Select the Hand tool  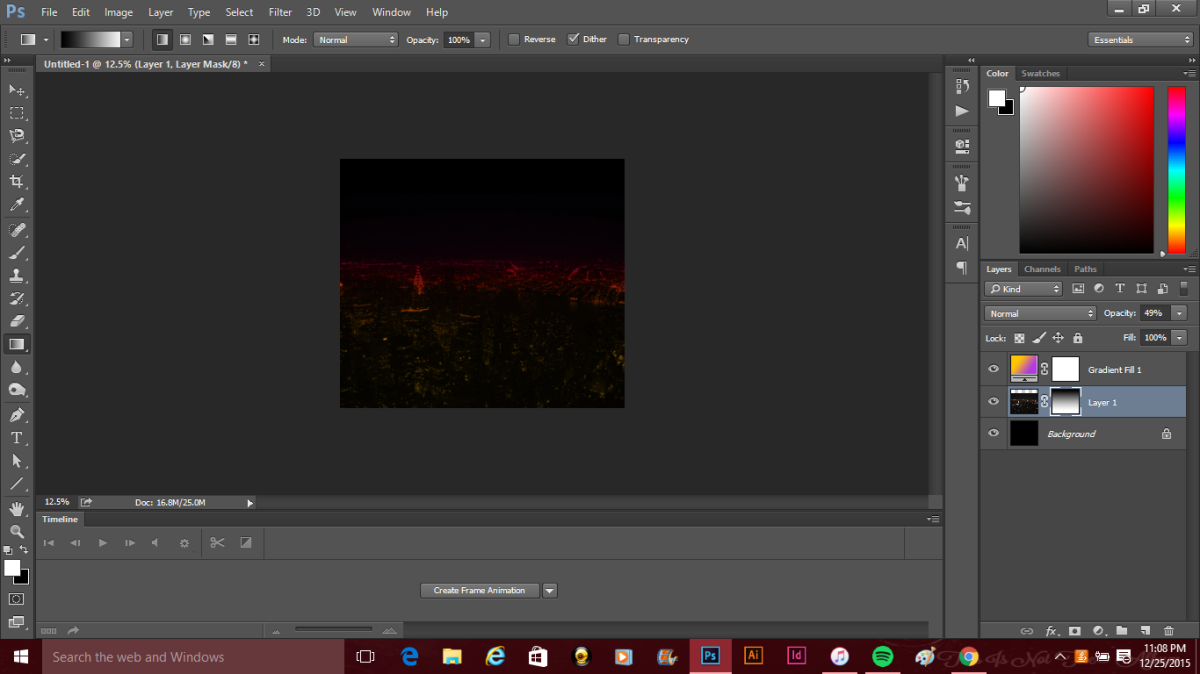17,509
